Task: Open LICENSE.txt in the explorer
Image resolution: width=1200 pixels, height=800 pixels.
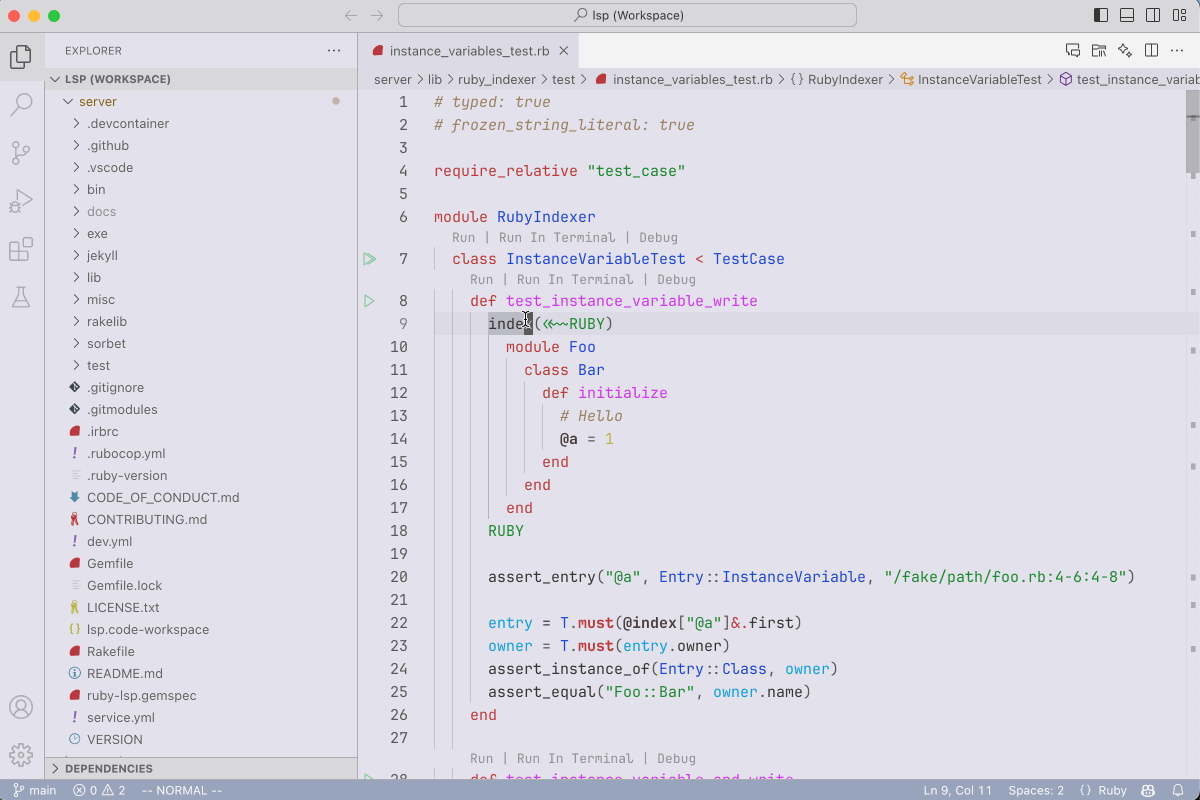Action: 201,608
